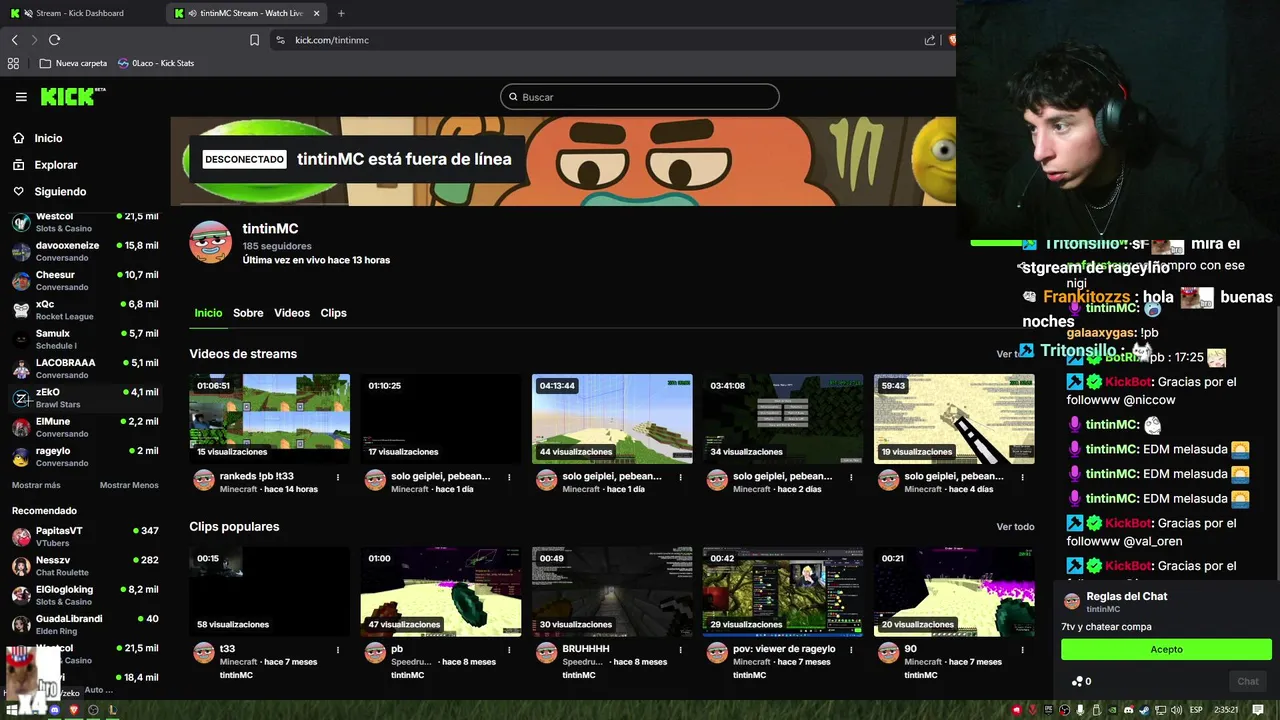Bookmark this page via the bookmark icon
Image resolution: width=1280 pixels, height=720 pixels.
click(254, 40)
